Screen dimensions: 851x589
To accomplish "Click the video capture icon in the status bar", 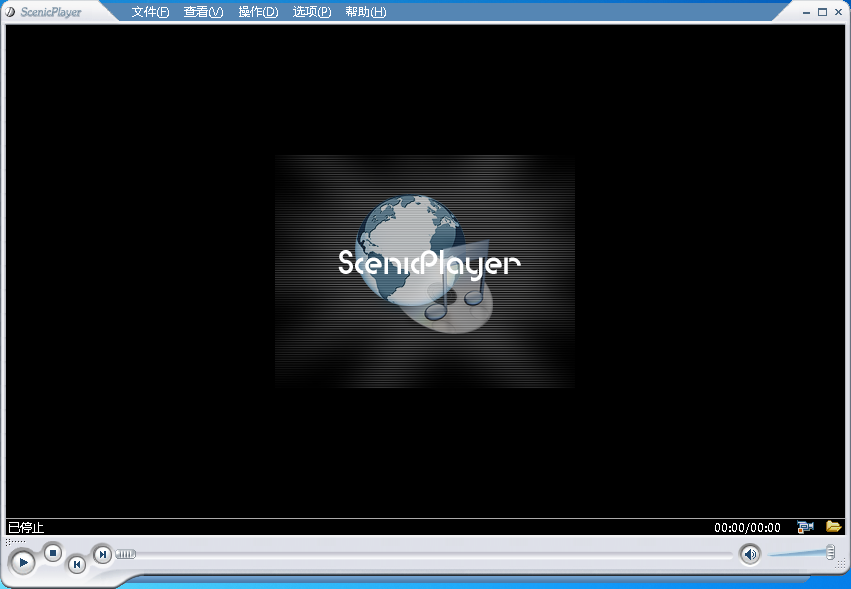I will coord(805,526).
